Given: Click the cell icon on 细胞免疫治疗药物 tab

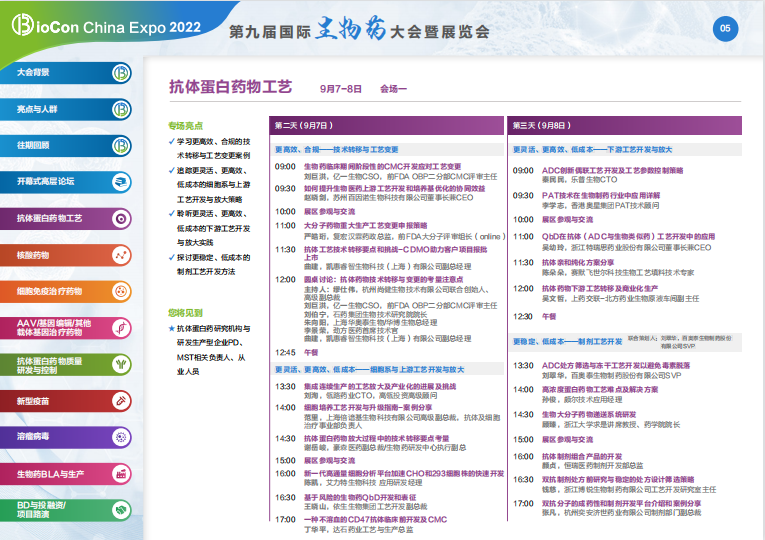Looking at the screenshot, I should 121,291.
